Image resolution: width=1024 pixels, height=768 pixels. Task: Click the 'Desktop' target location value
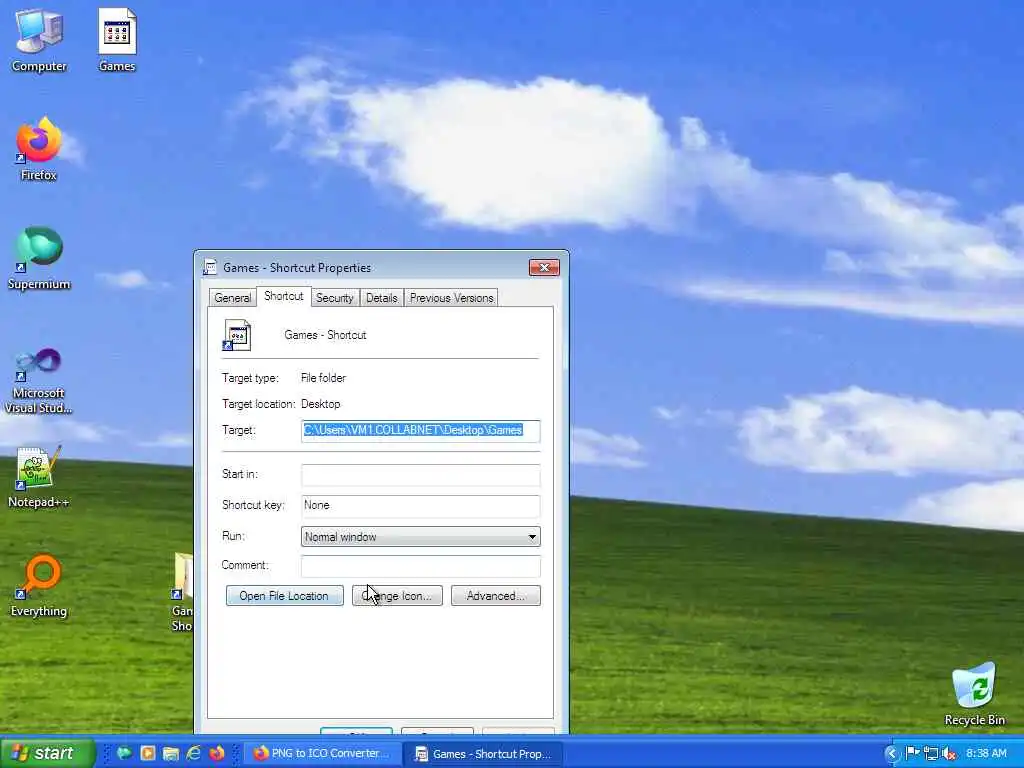(x=321, y=404)
